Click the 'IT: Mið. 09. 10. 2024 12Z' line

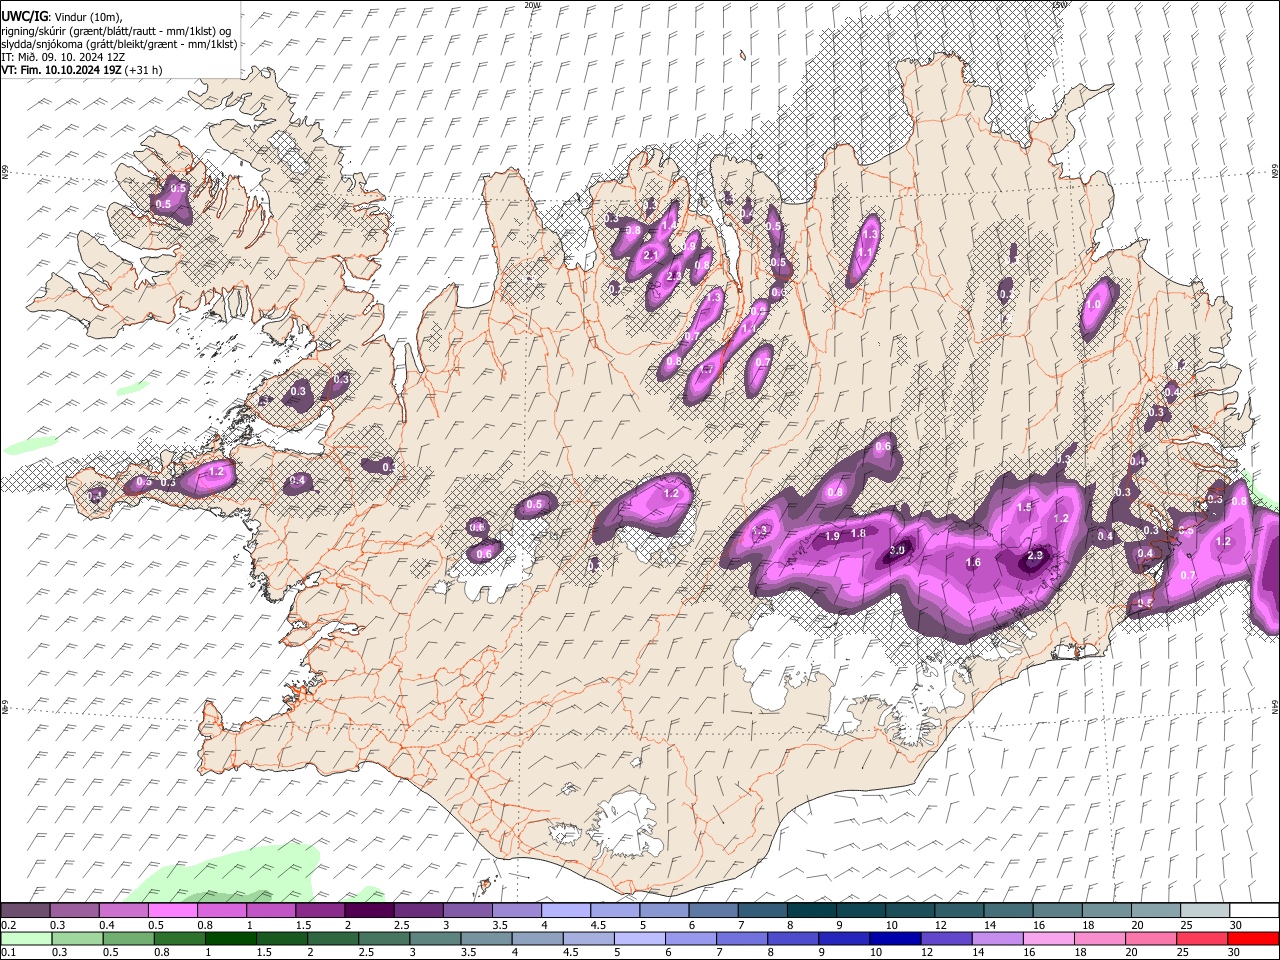pyautogui.click(x=63, y=57)
